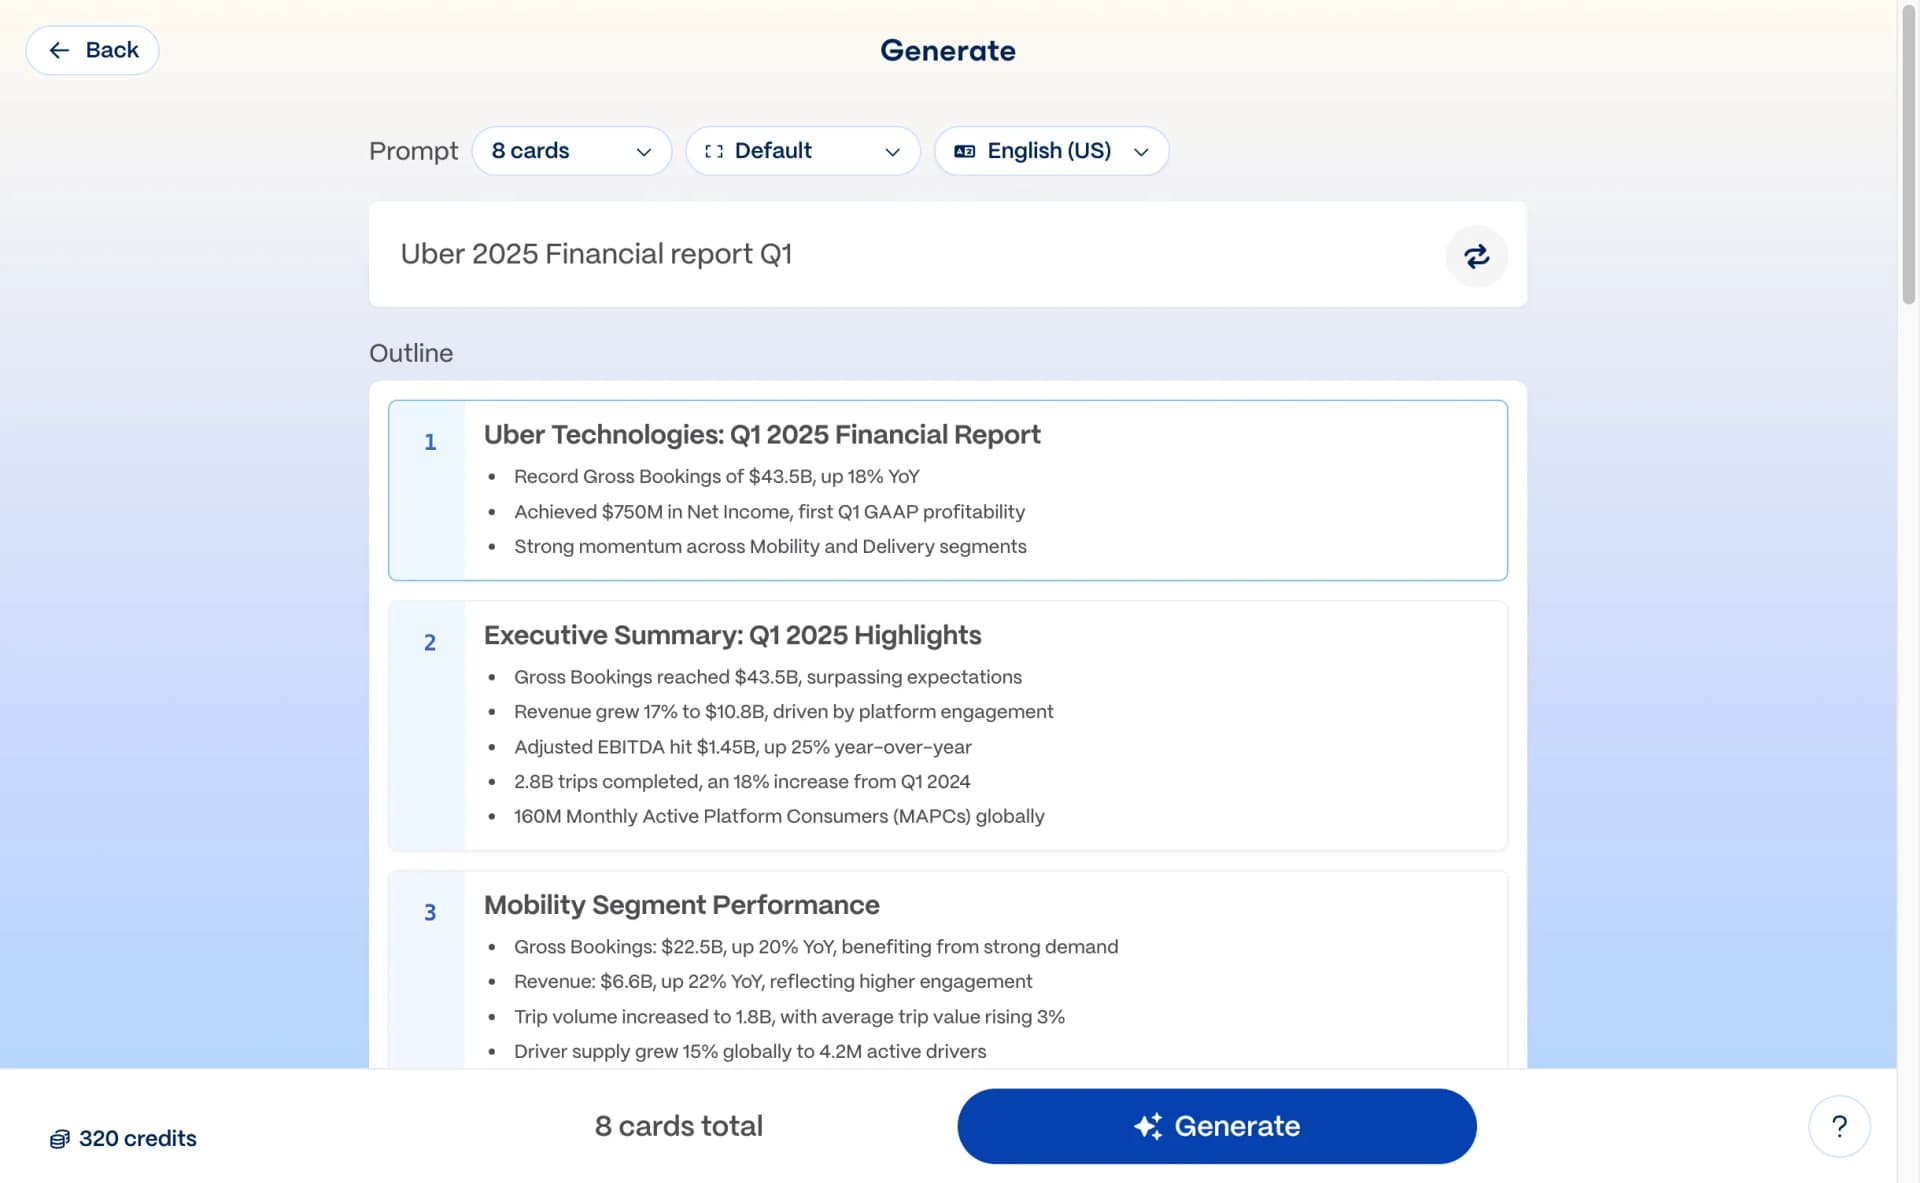
Task: Click bullet Achieved $750M in Net Income
Action: coord(769,512)
